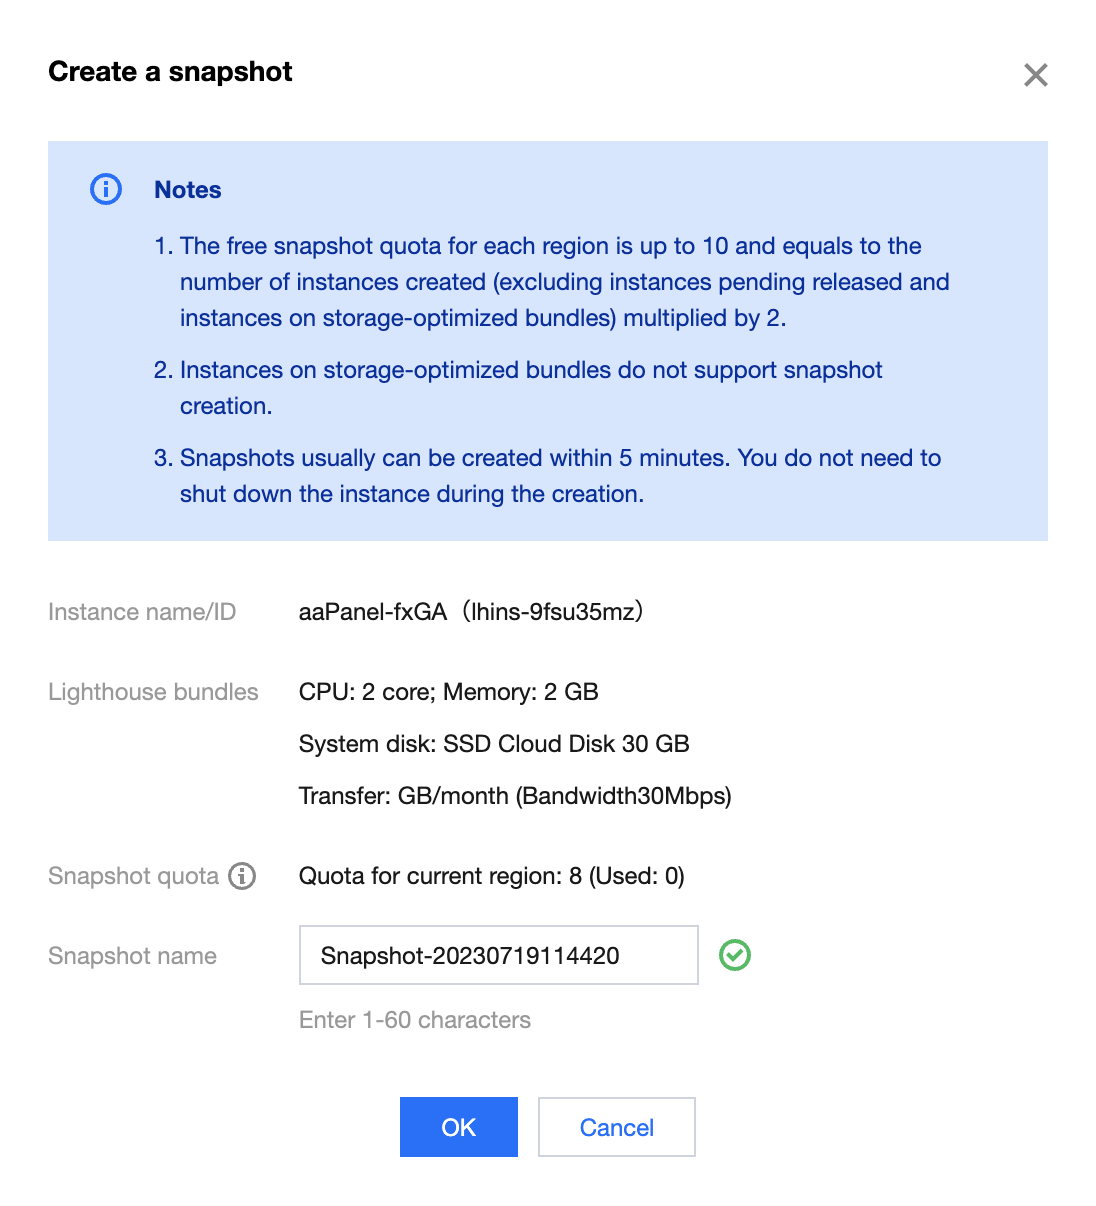1096x1206 pixels.
Task: Click the Snapshot name field label
Action: coord(132,956)
